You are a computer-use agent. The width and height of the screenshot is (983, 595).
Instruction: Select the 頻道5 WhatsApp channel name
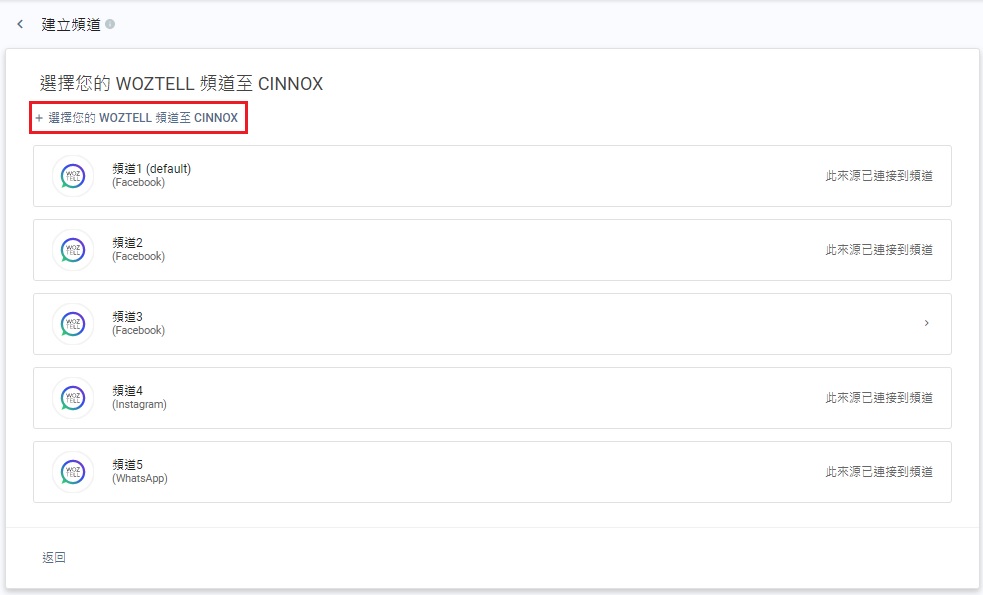tap(128, 465)
